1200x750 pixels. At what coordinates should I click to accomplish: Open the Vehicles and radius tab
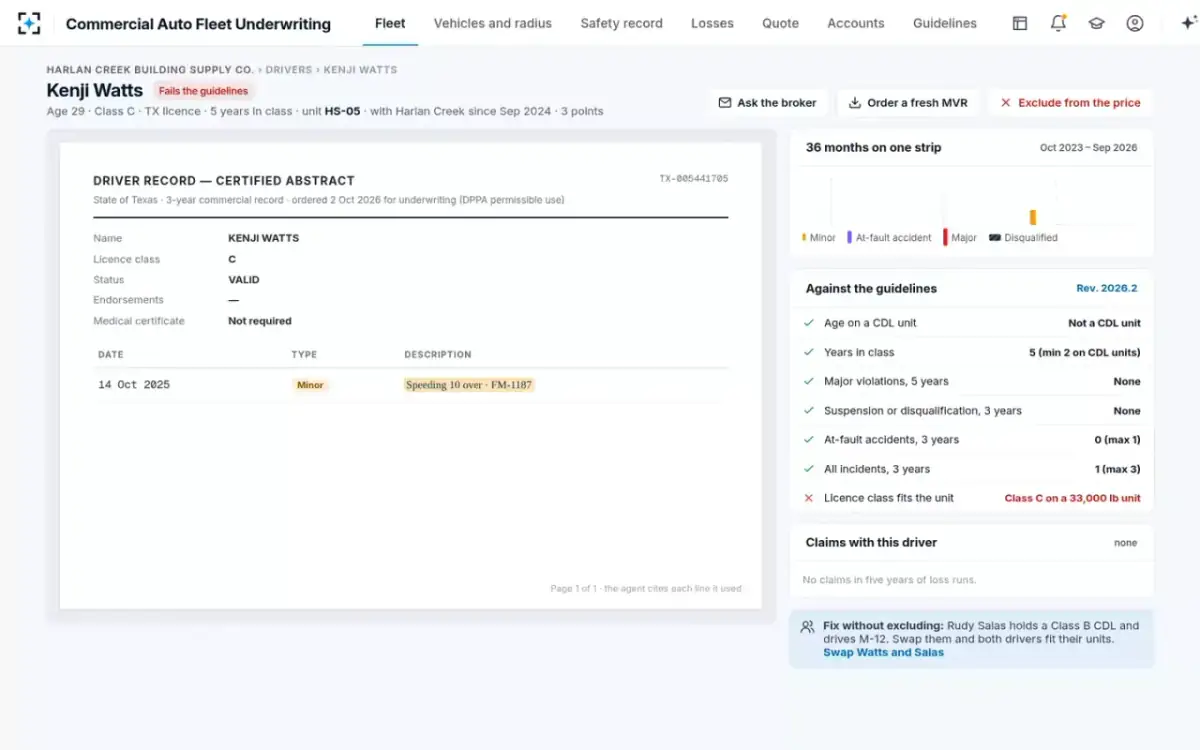(493, 23)
